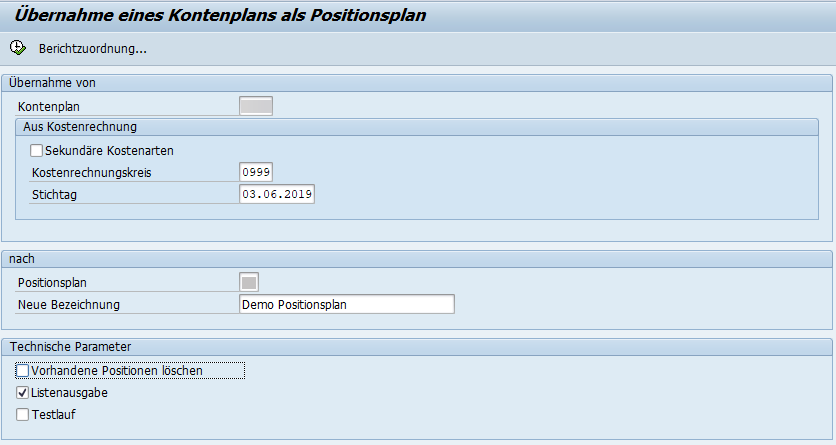
Task: Click the Übernahme von group header
Action: coord(416,83)
